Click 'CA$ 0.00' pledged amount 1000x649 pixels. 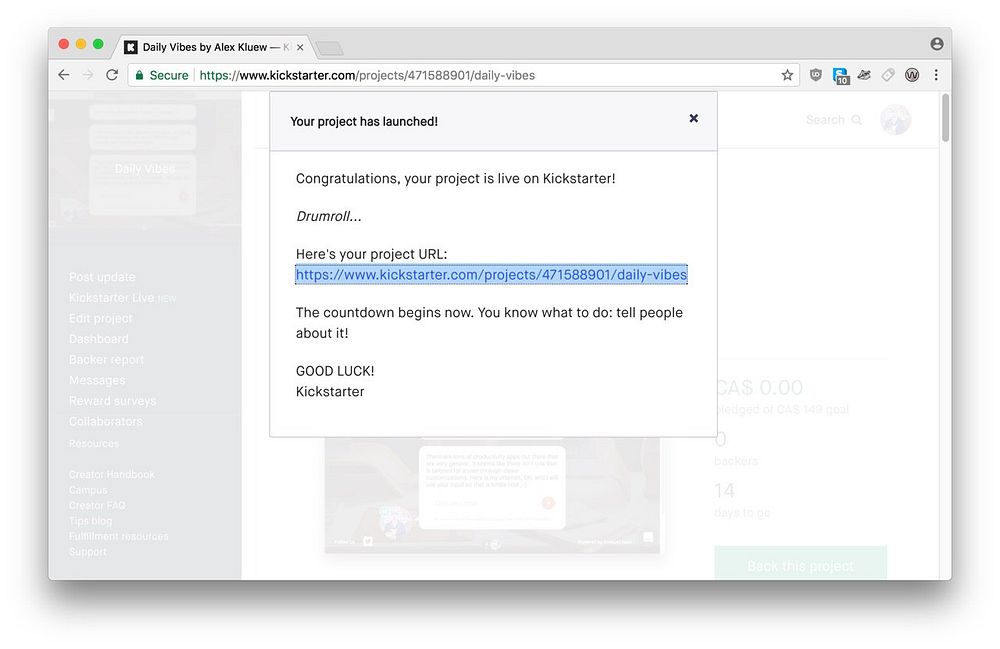(759, 388)
